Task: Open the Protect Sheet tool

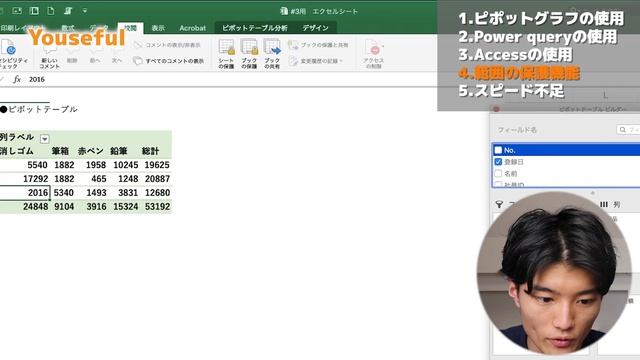Action: 226,53
